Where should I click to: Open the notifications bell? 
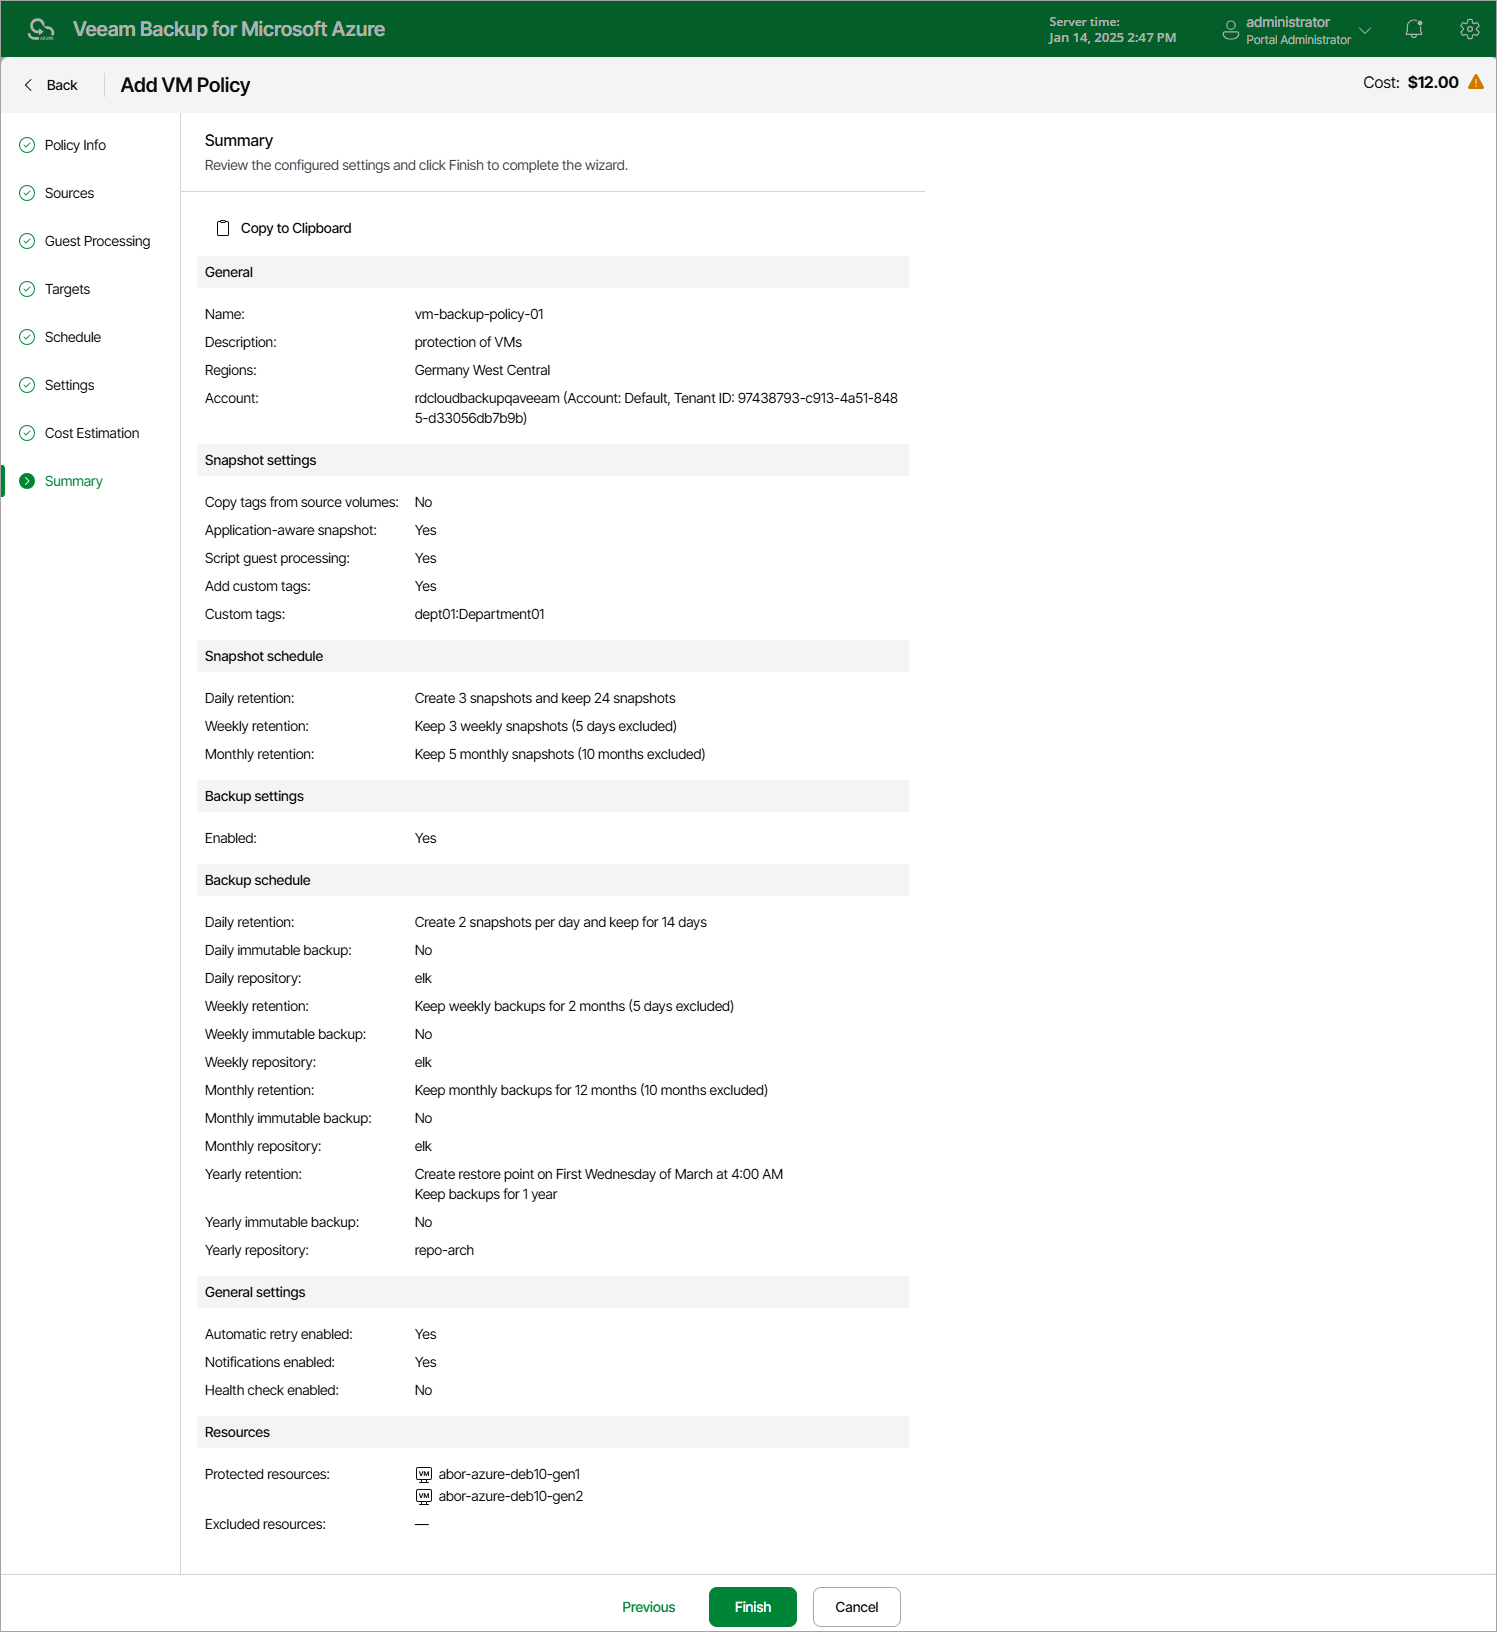(1413, 29)
